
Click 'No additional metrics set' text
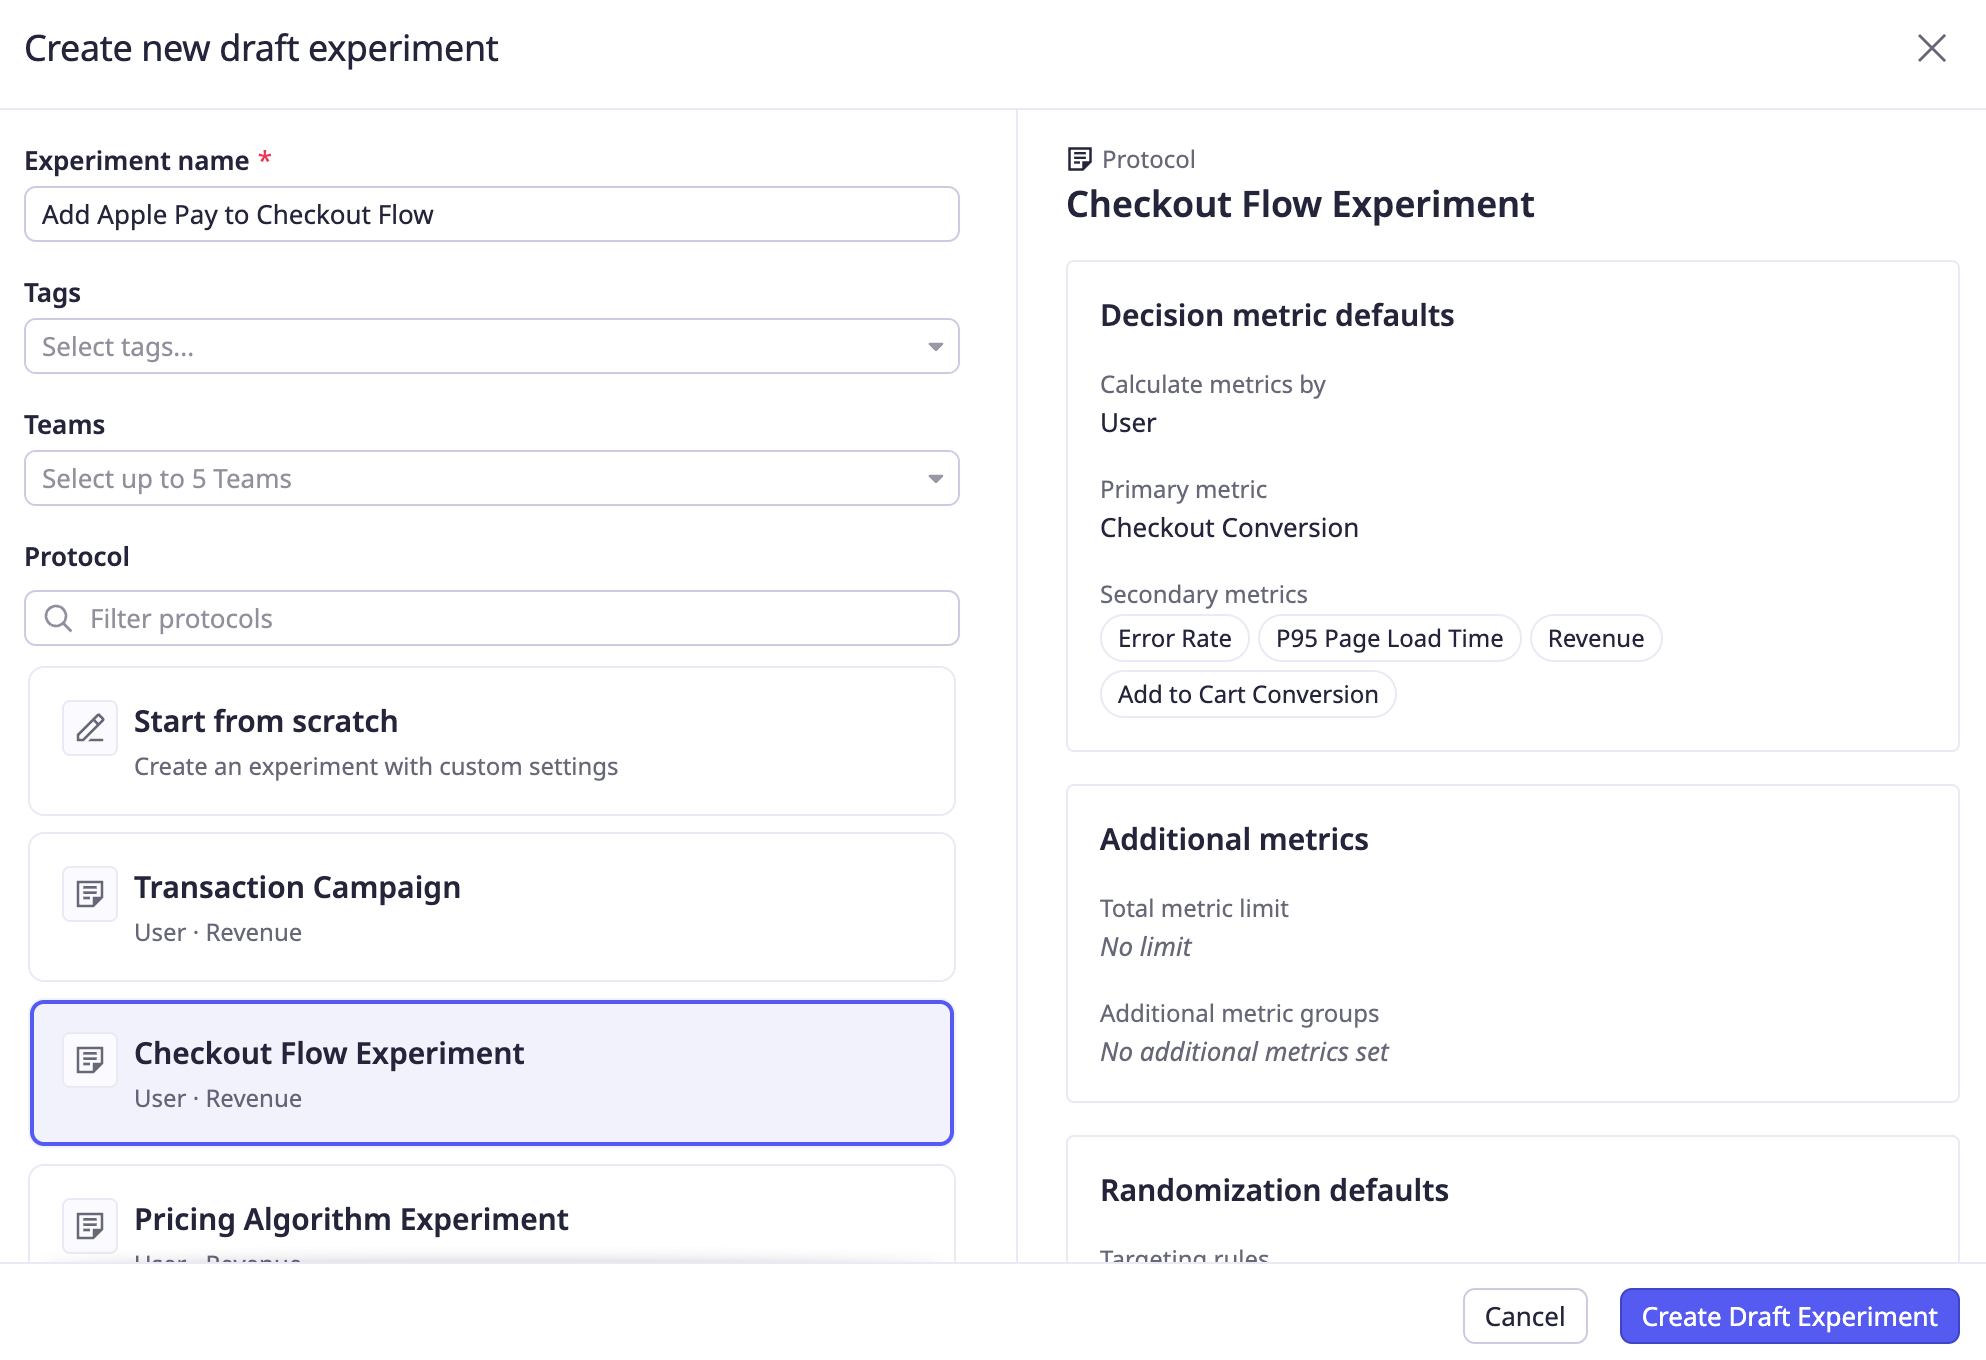pyautogui.click(x=1244, y=1052)
